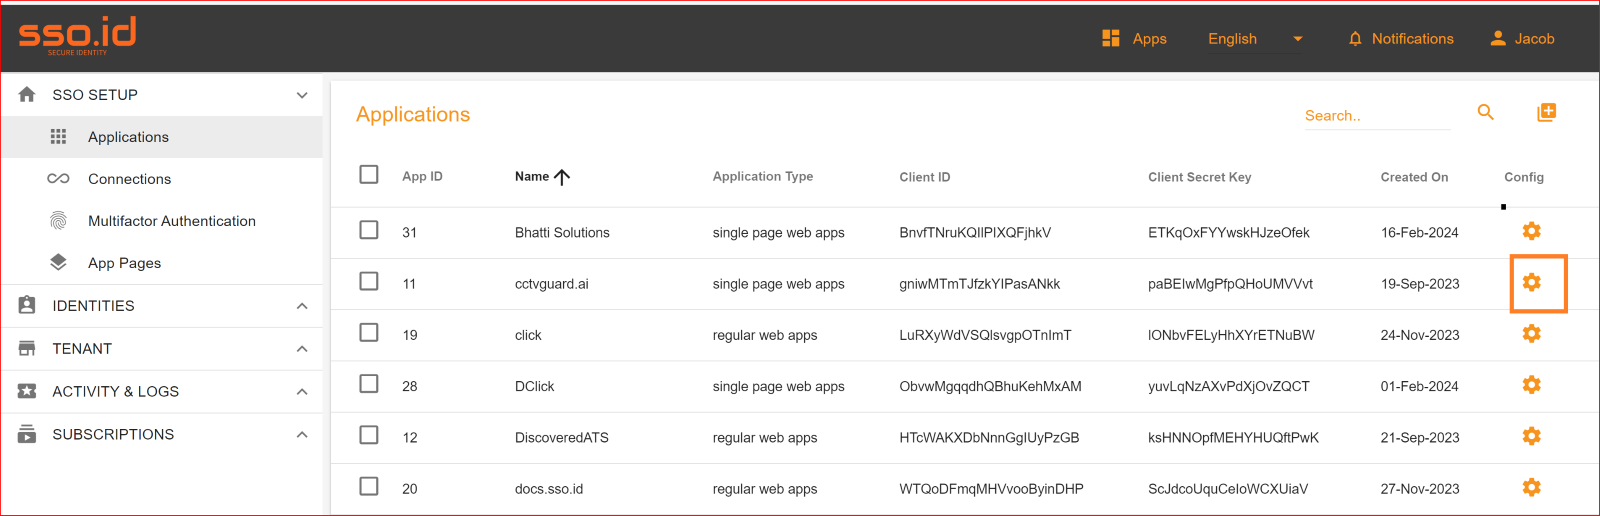Expand the ACTIVITY & LOGS section

click(x=302, y=392)
